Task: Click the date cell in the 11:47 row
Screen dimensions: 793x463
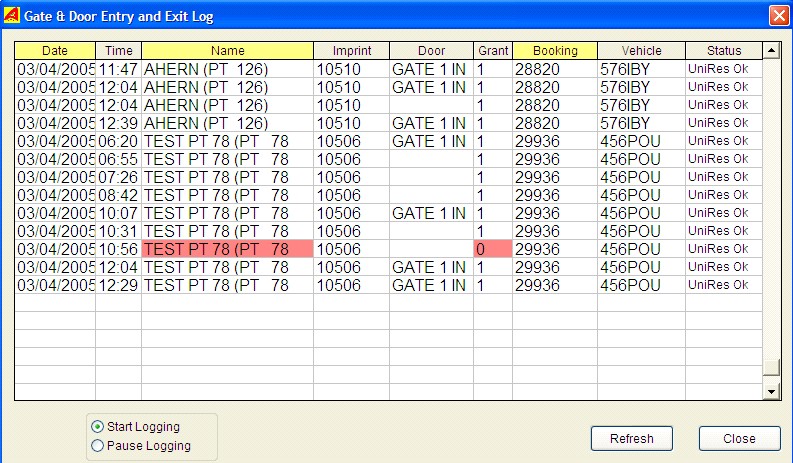Action: click(x=55, y=69)
